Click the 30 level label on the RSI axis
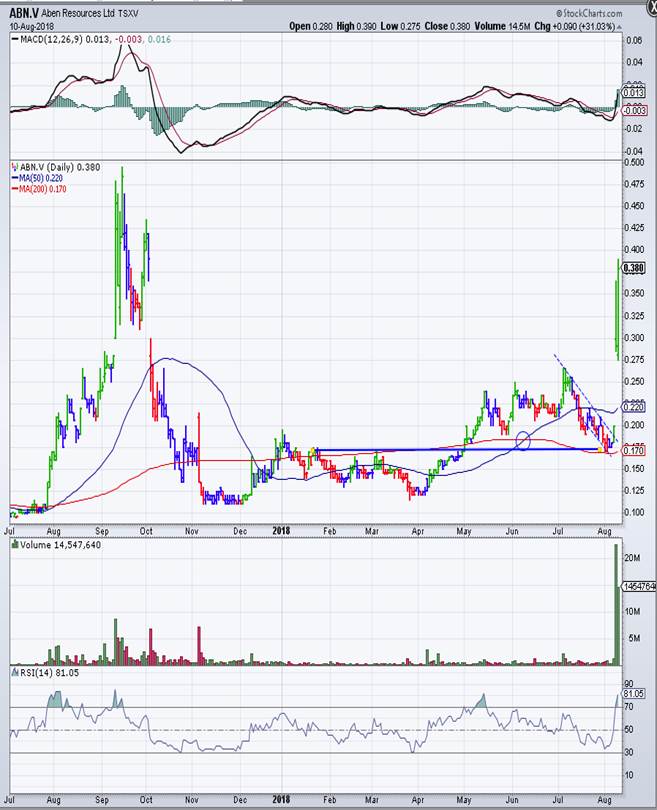 (629, 752)
